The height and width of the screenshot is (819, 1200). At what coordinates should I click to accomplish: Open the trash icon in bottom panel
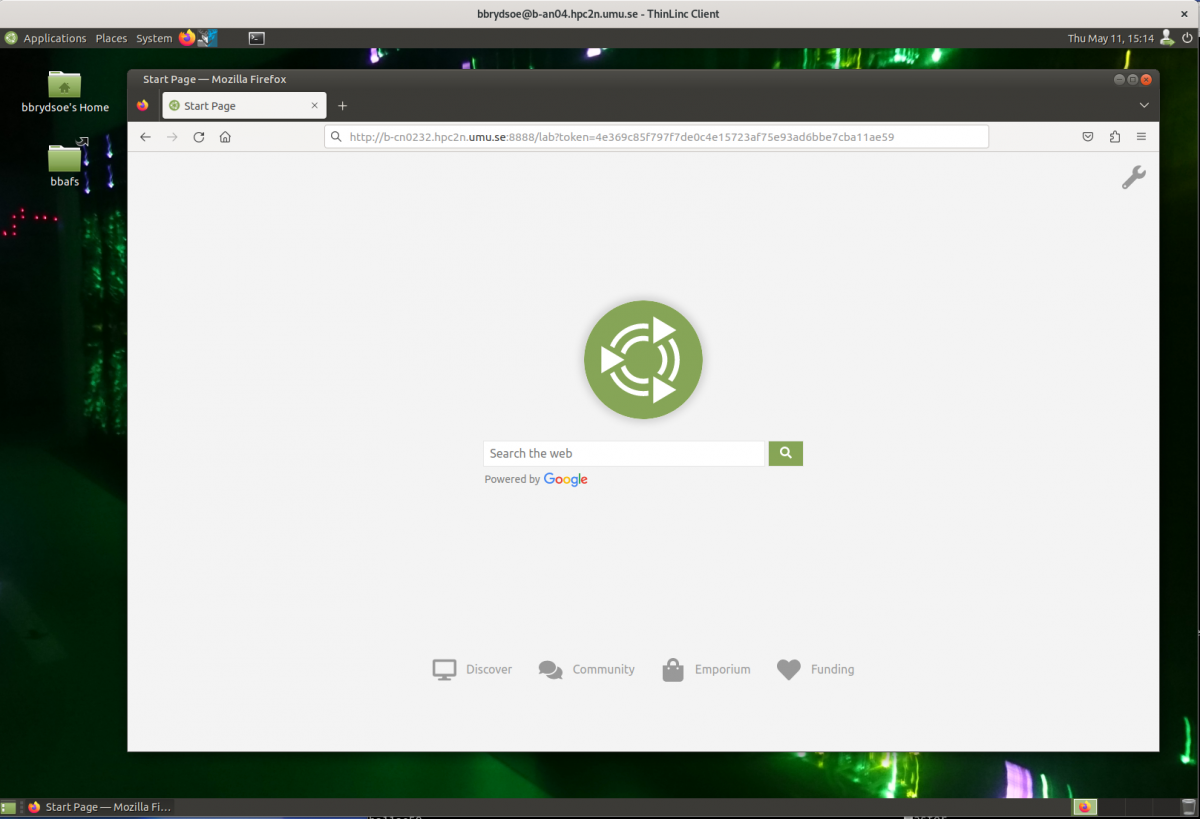point(1190,807)
